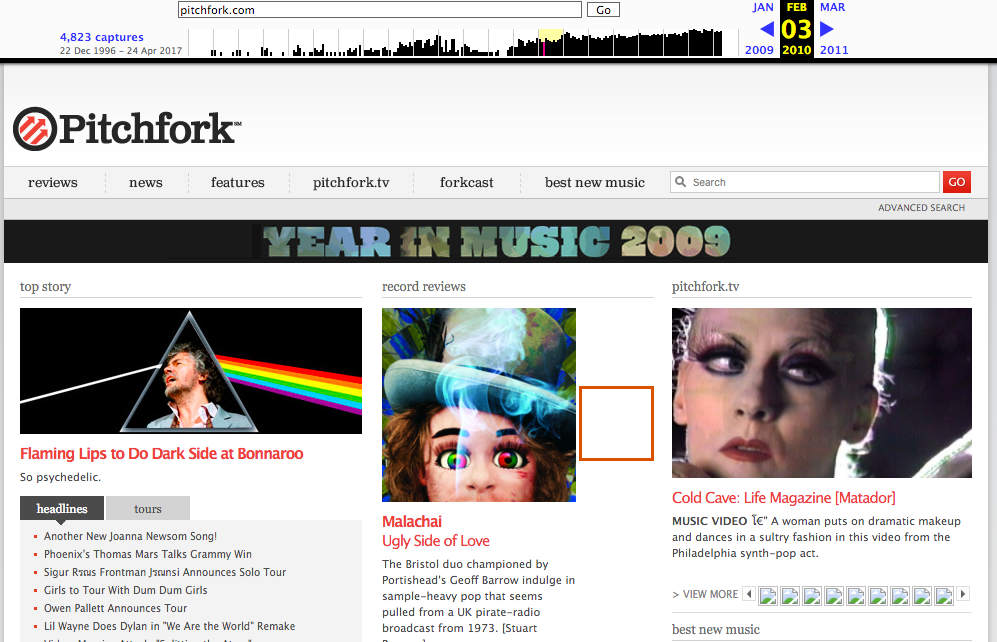Click the pitchfork.tv section heading
Screen dimensions: 997x642
(705, 287)
